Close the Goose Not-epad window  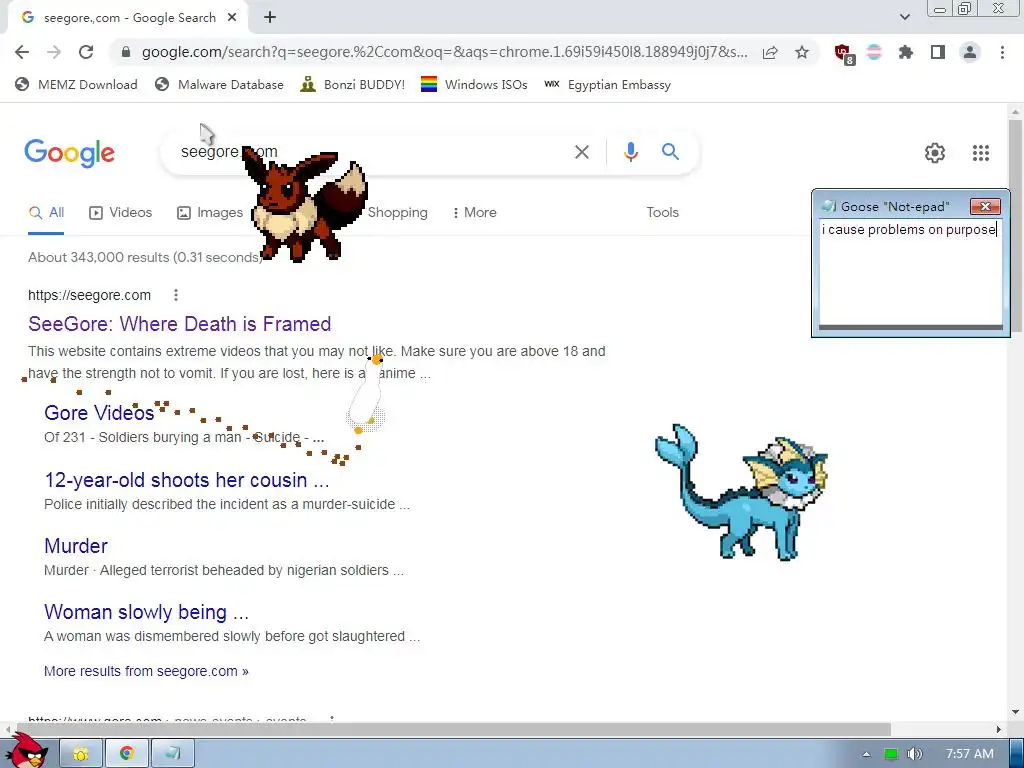point(985,207)
